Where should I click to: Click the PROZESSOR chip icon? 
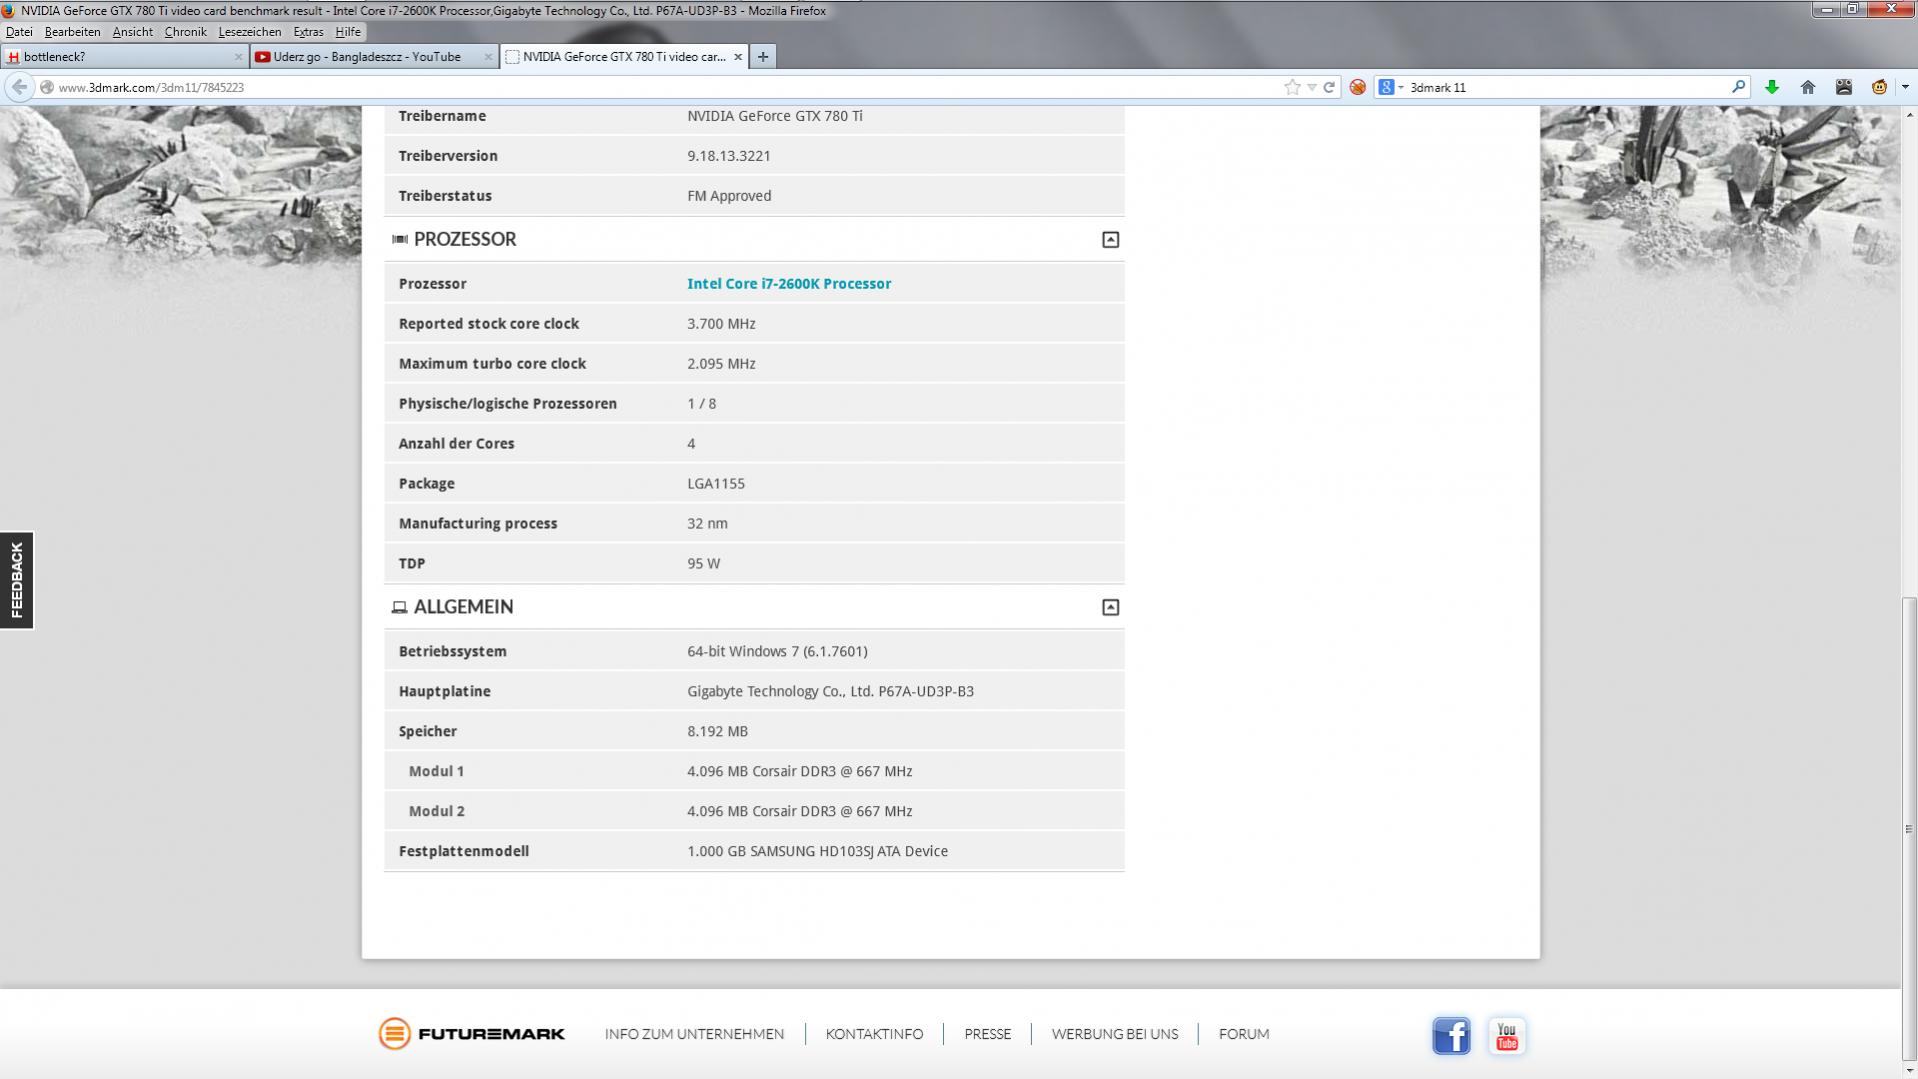click(400, 240)
